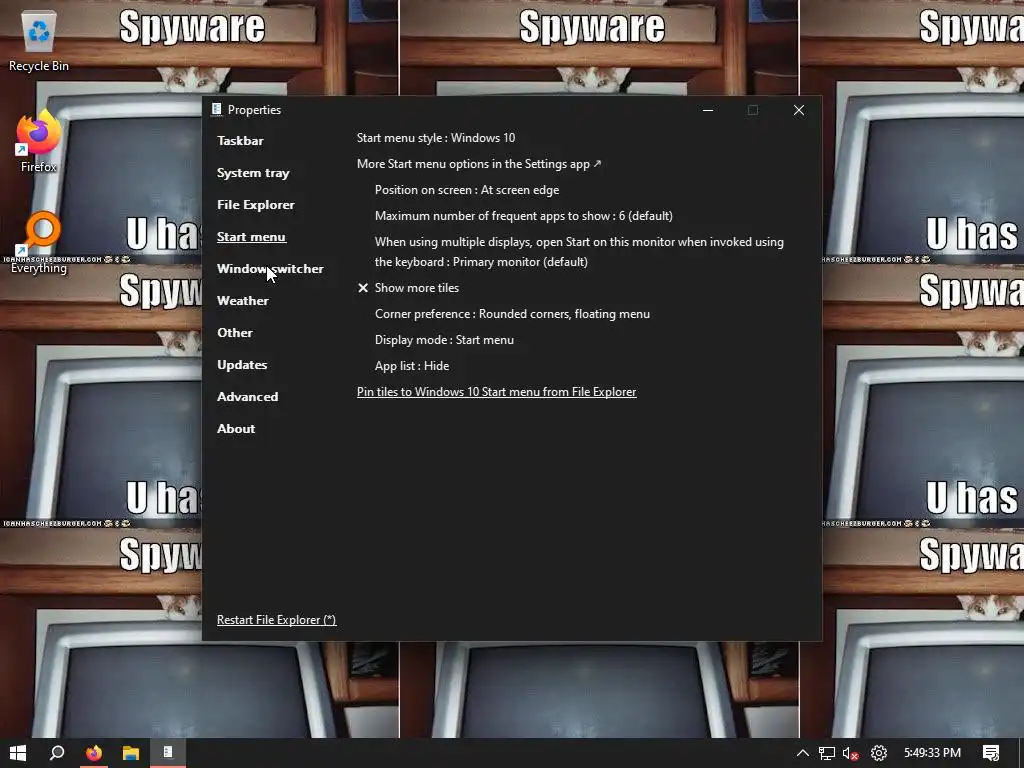Screen dimensions: 1024x768
Task: Change Display mode Start menu setting
Action: tap(444, 340)
